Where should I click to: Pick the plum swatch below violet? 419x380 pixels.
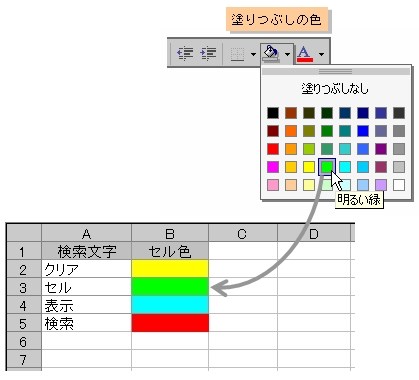pyautogui.click(x=381, y=167)
